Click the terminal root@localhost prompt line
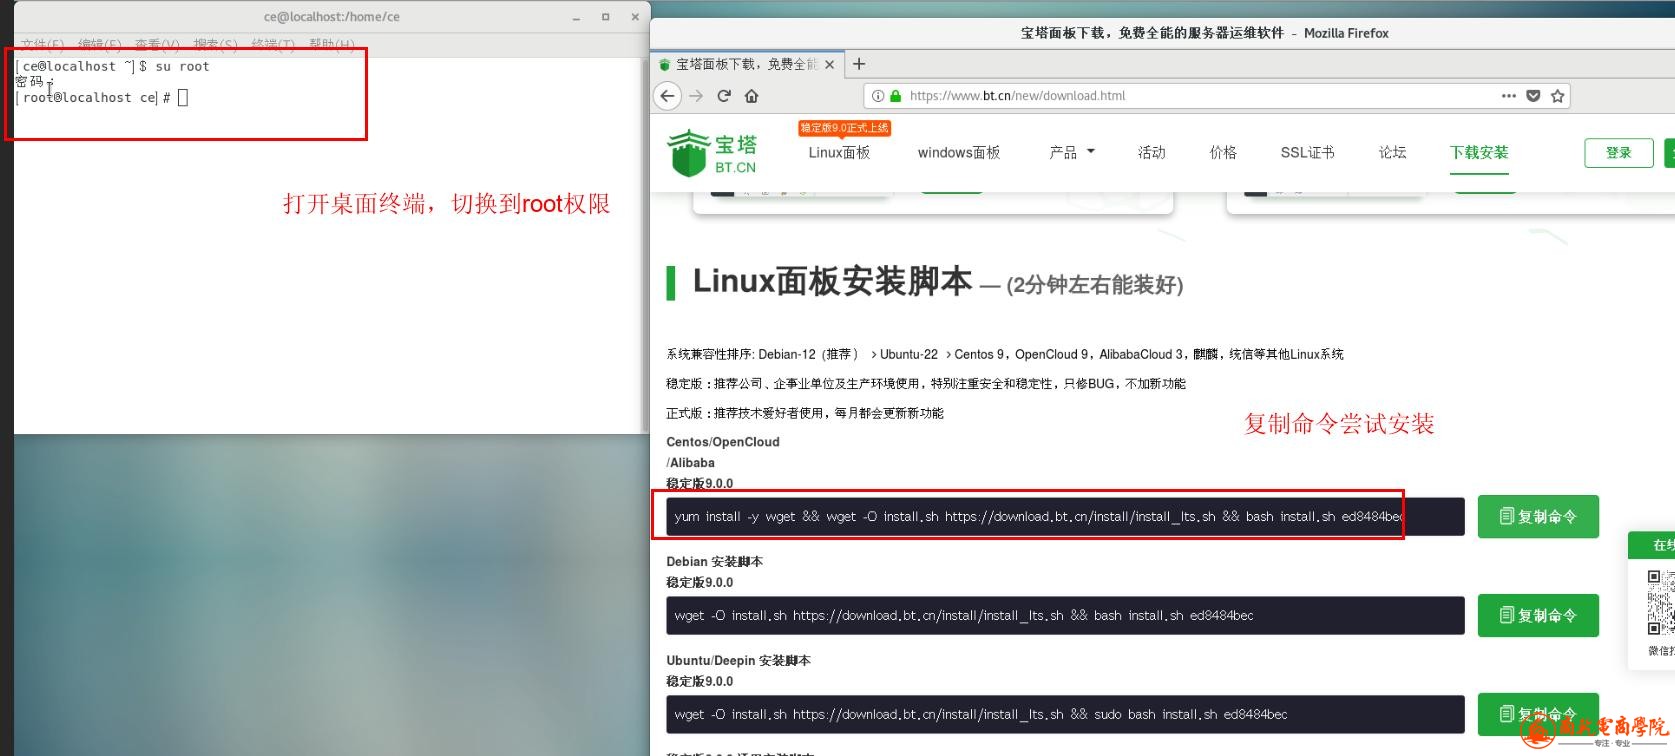This screenshot has width=1675, height=756. pos(100,98)
